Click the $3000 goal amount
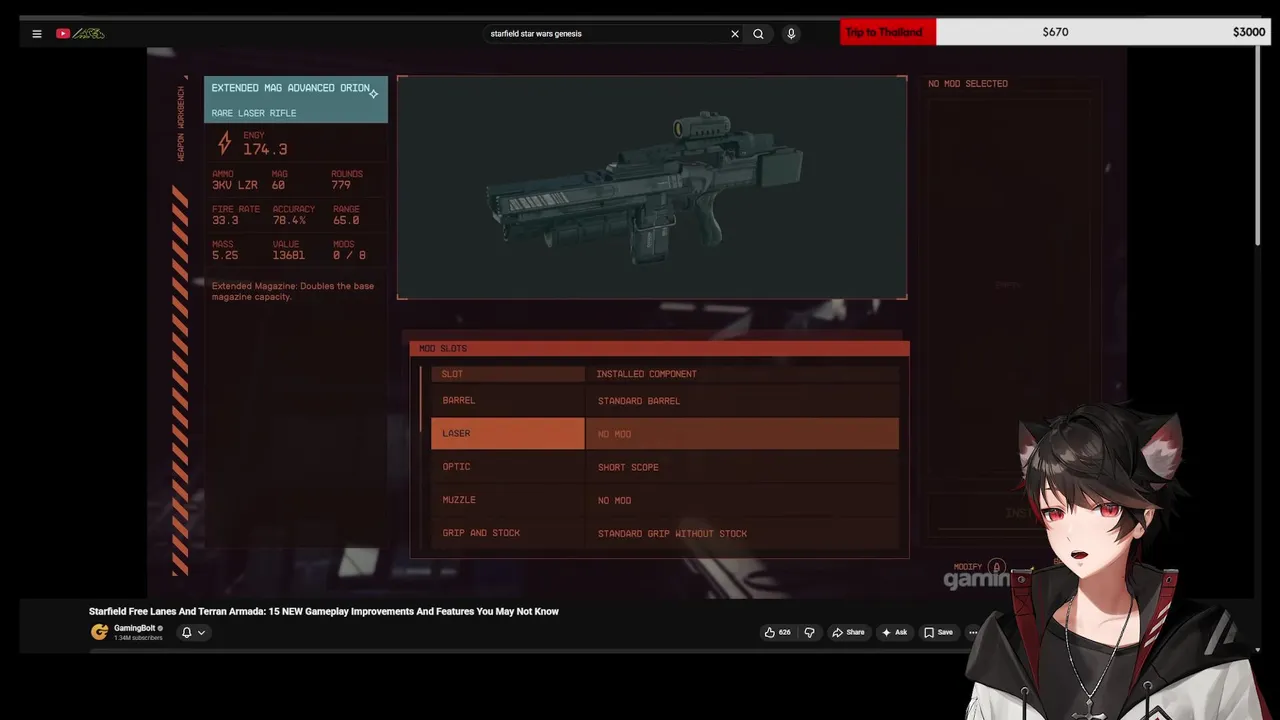Screen dimensions: 1280x720 [x=1249, y=32]
